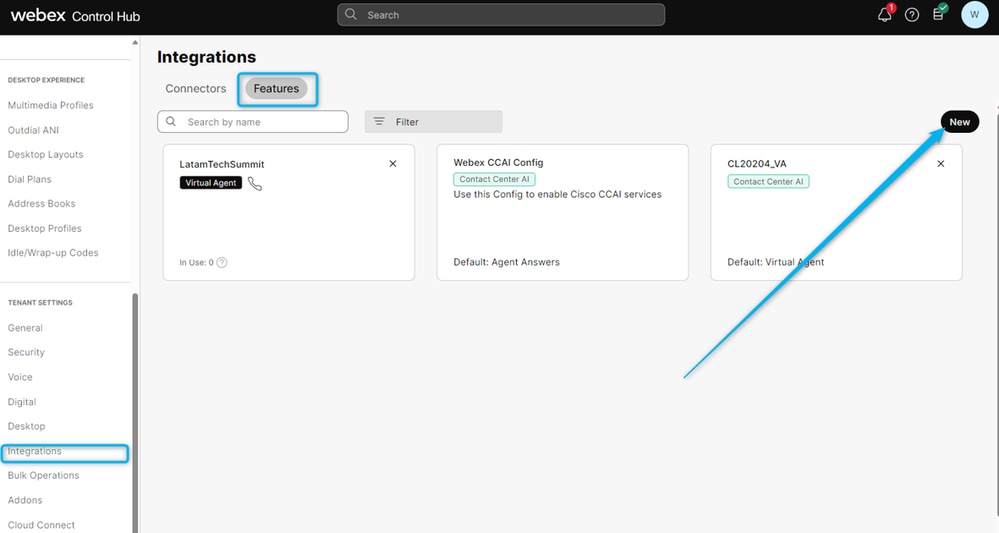Open the notifications bell icon
Screen dimensions: 999x533
tap(885, 14)
